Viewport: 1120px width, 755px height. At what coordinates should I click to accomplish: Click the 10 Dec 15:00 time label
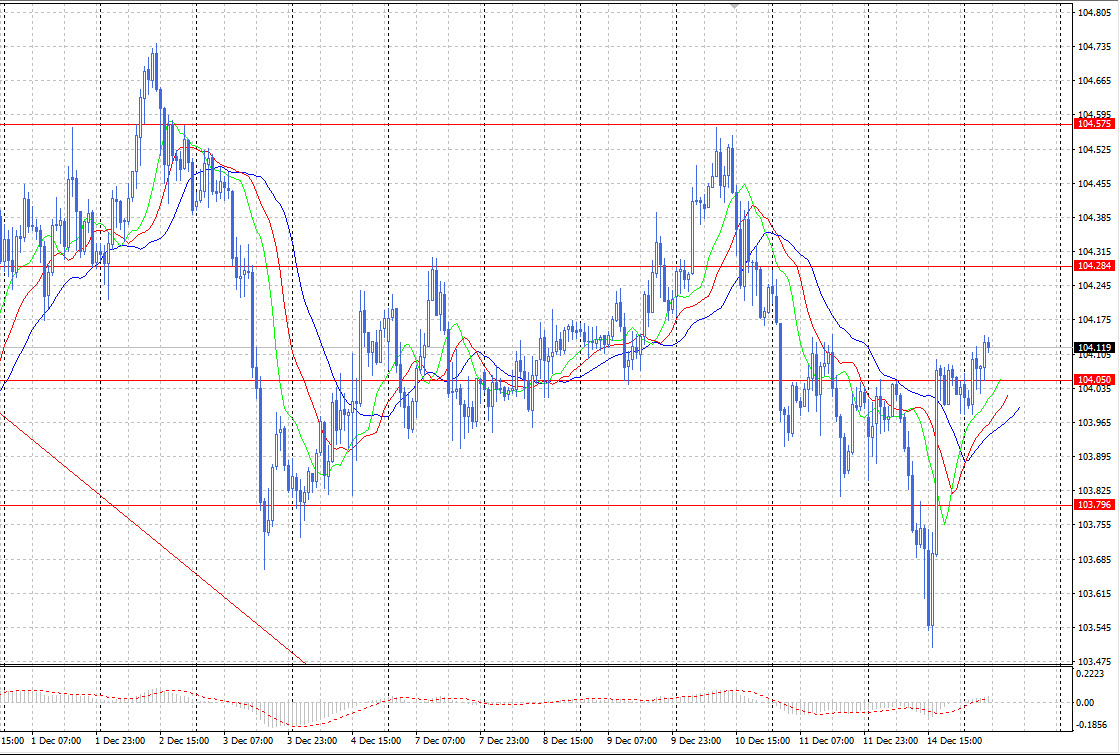tap(764, 741)
